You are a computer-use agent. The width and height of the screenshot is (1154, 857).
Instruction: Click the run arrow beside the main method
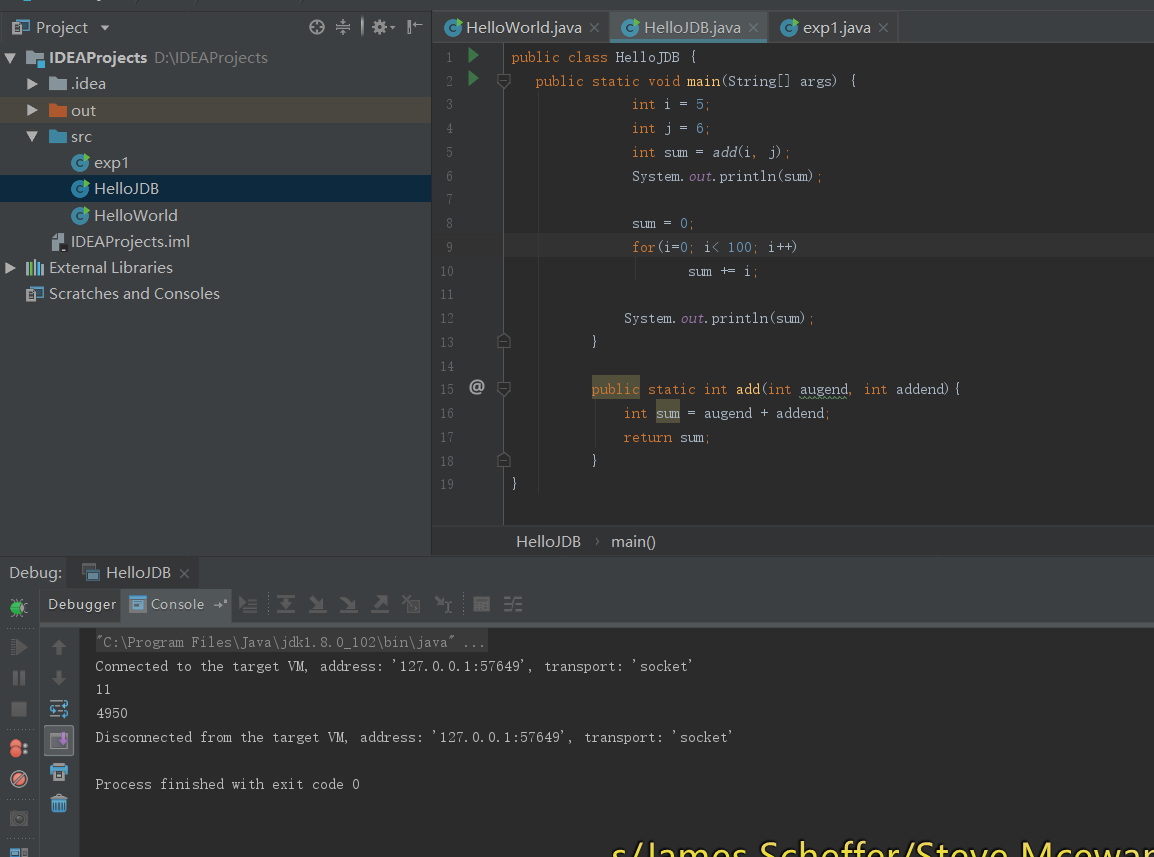click(x=473, y=79)
